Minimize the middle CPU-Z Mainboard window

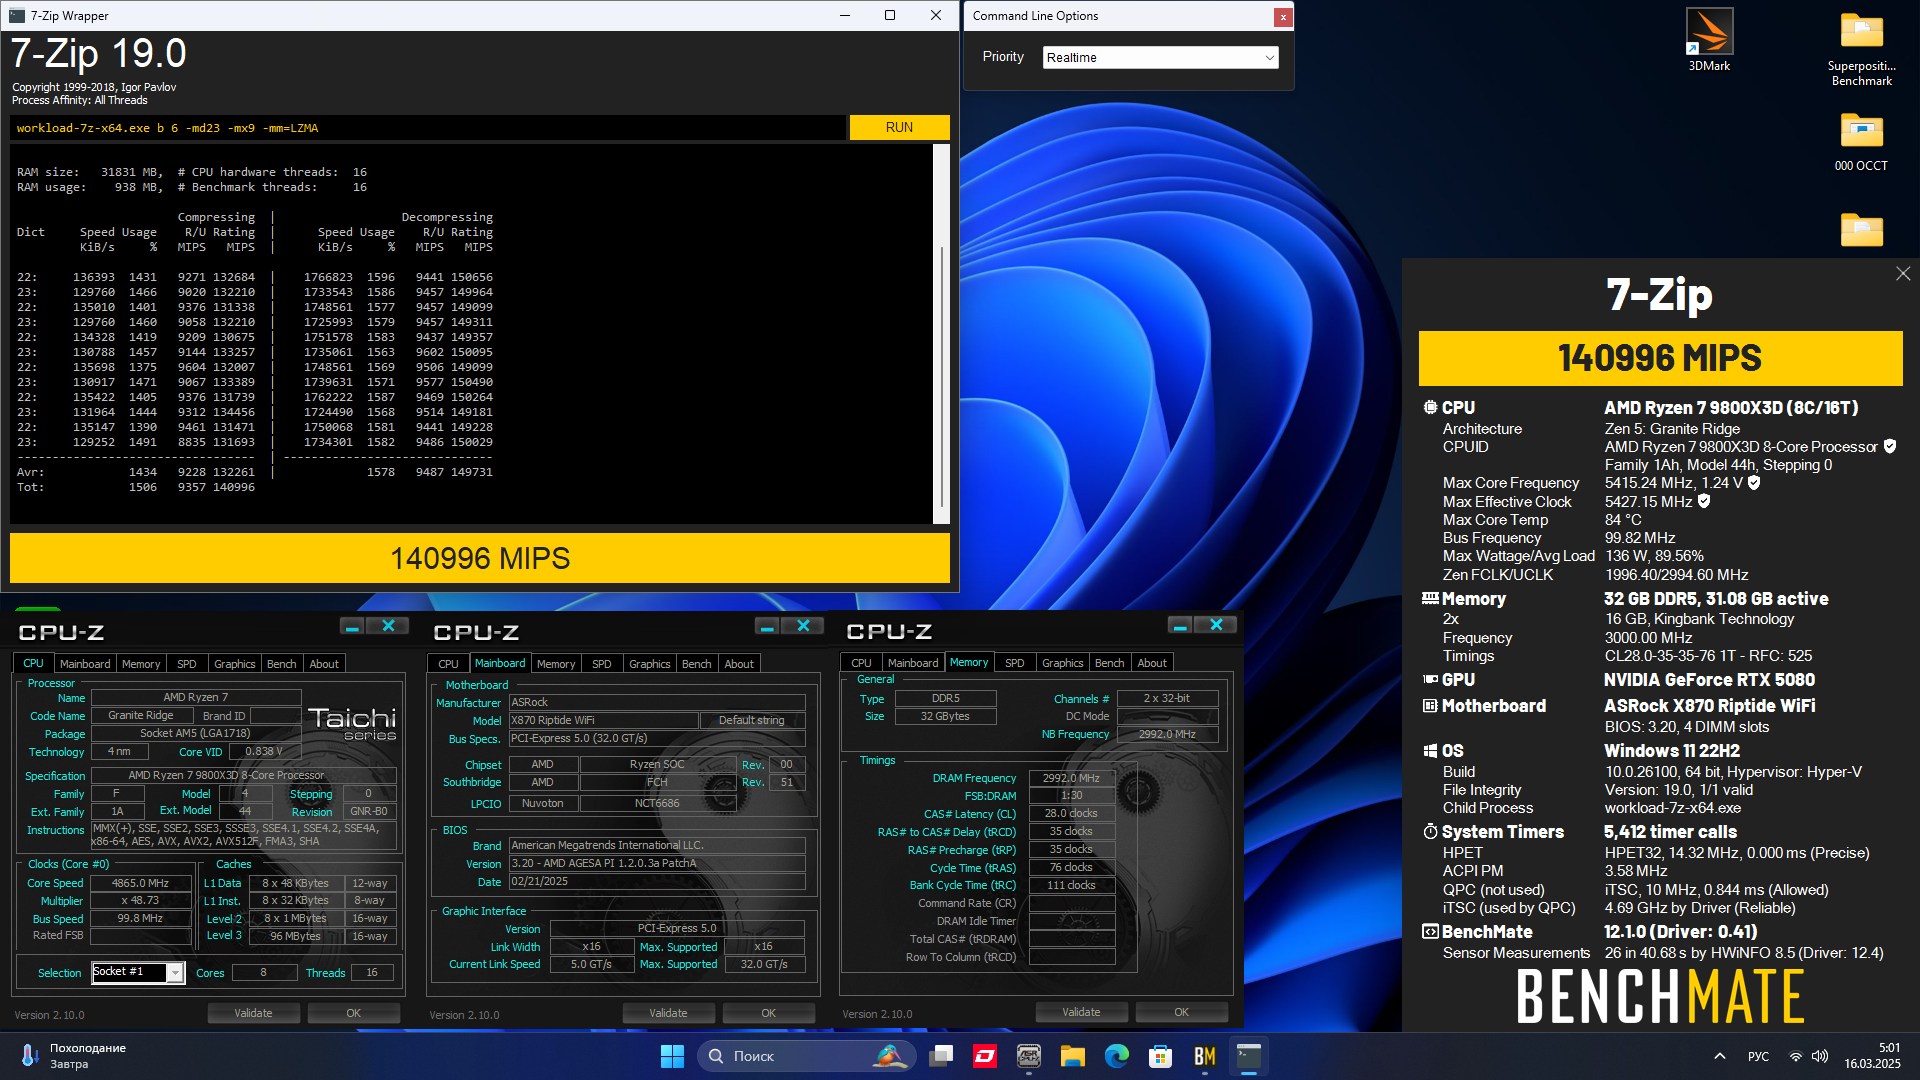click(x=767, y=626)
